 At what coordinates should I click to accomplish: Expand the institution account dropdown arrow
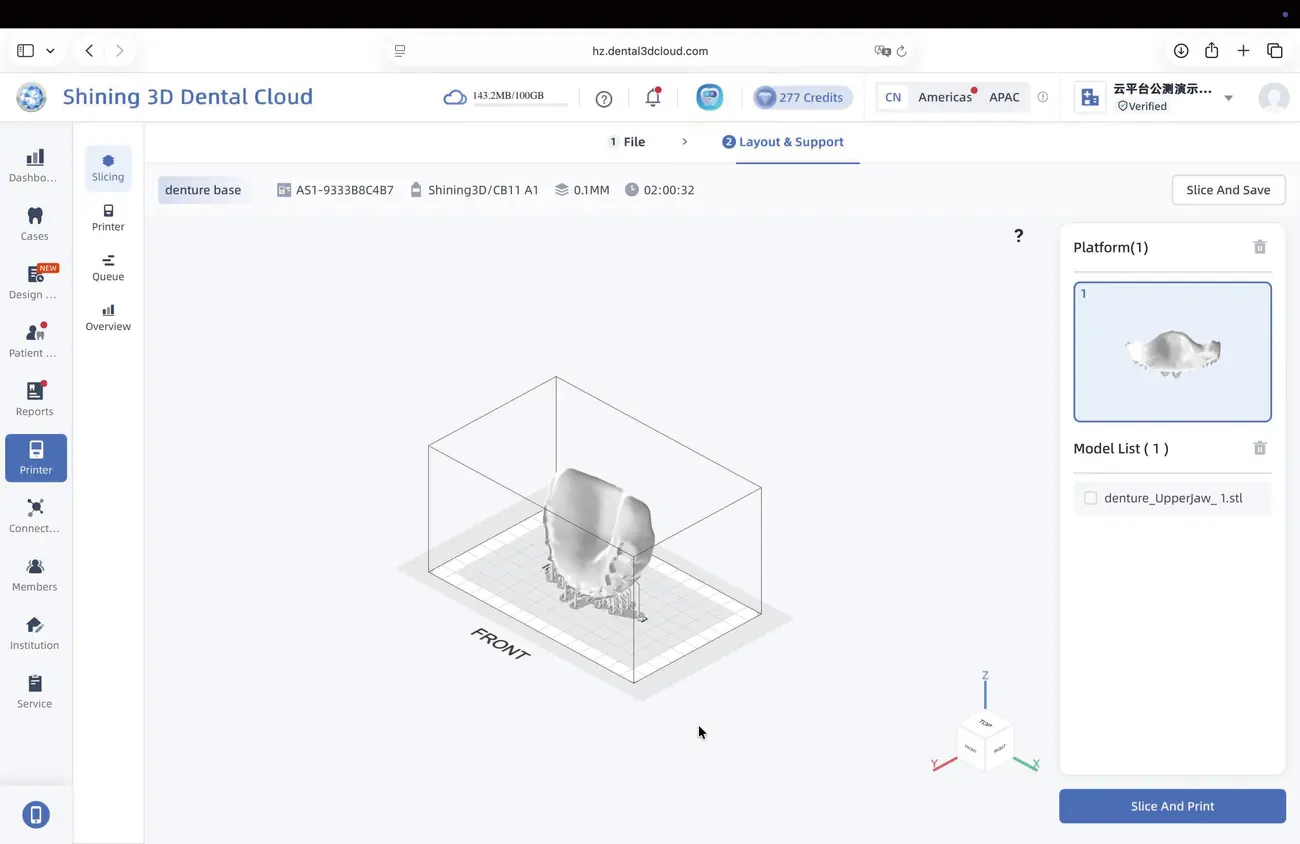tap(1229, 98)
